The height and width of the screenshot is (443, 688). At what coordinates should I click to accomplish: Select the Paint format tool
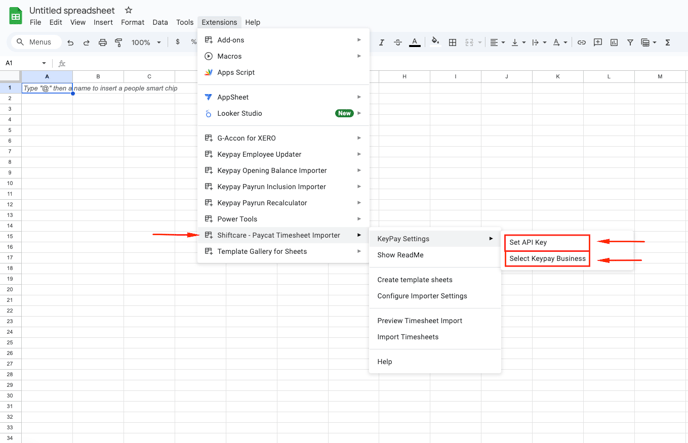[x=118, y=43]
